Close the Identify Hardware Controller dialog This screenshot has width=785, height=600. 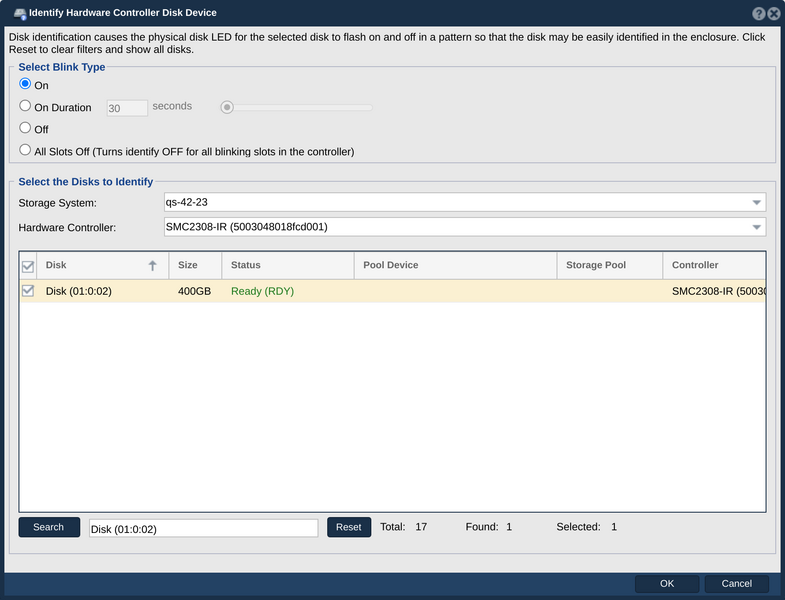tap(773, 14)
